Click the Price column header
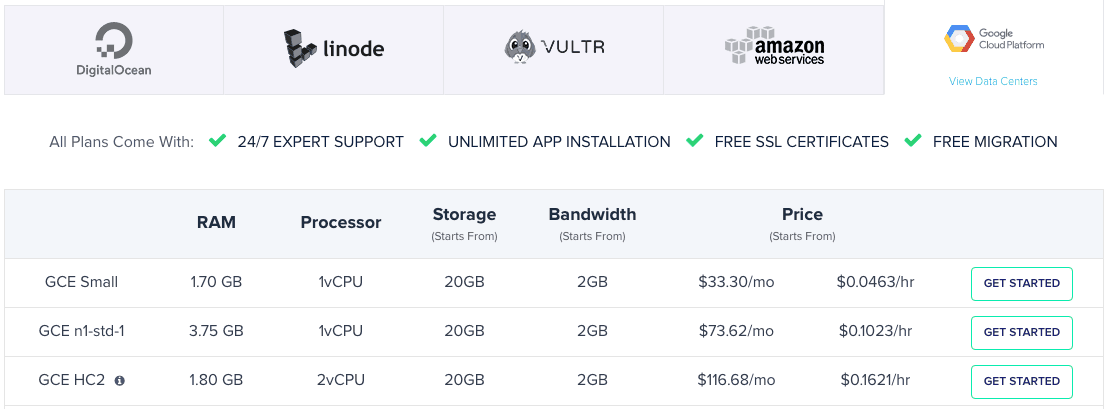Screen dimensions: 1107x409 (x=802, y=214)
